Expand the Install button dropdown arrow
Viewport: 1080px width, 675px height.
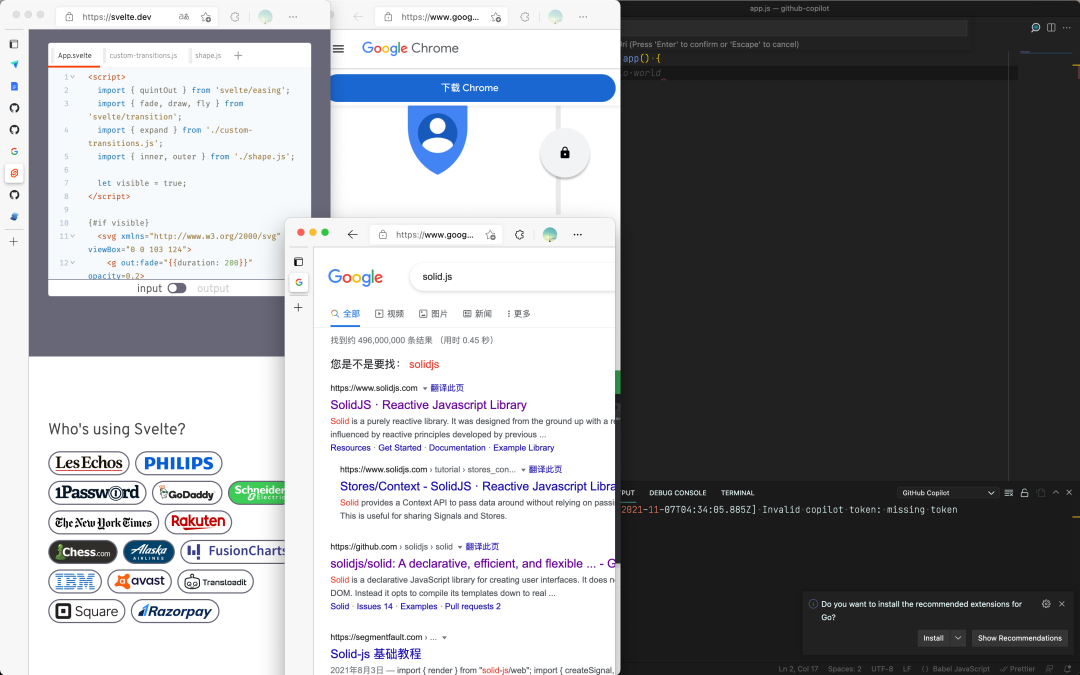coord(958,638)
